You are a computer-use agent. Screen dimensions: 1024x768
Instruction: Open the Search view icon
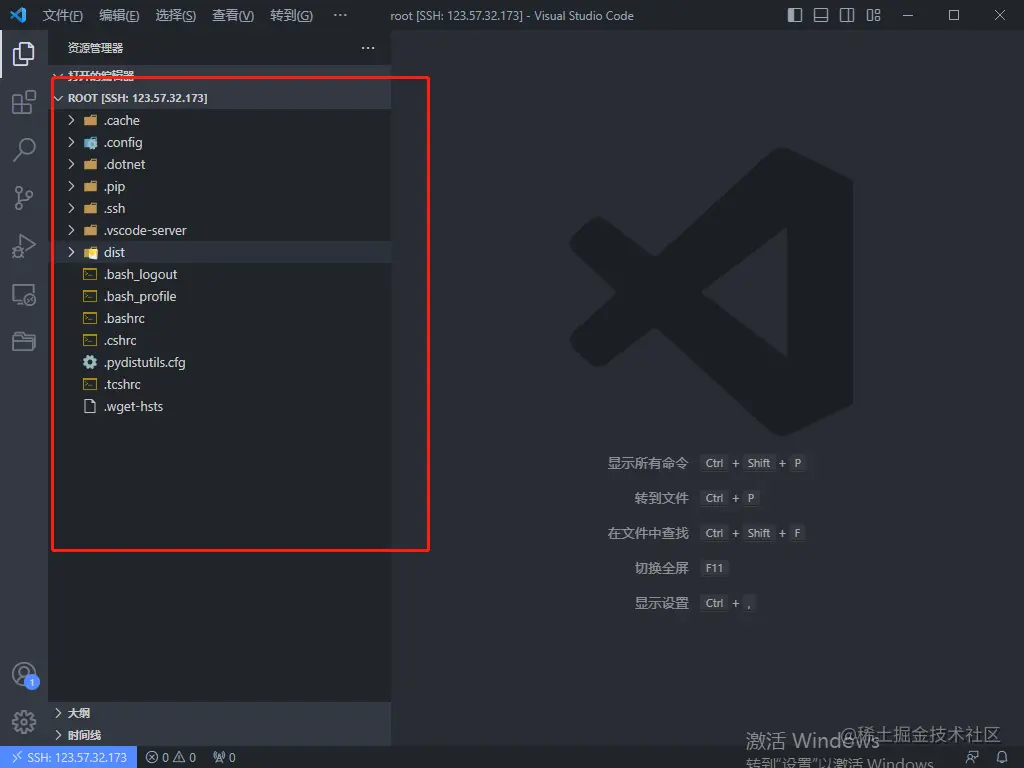[24, 150]
